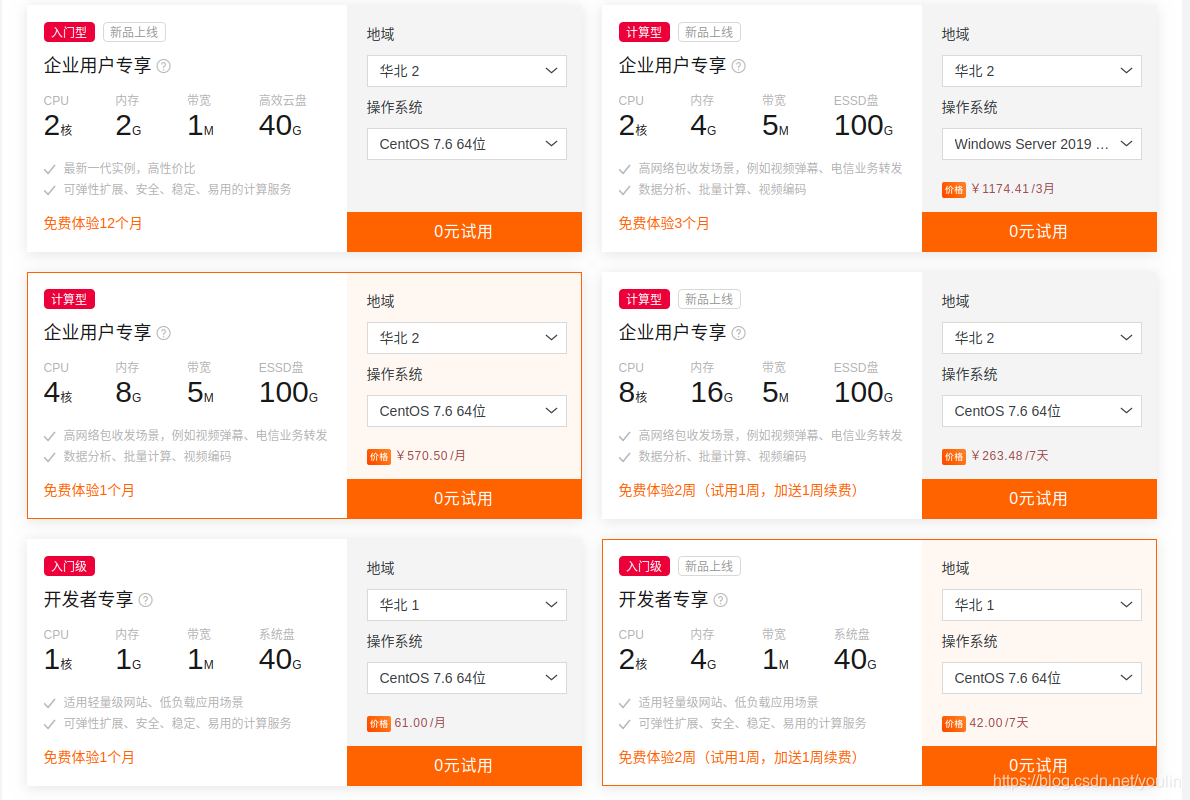Click the red 入门型 badge
Screen dimensions: 1190x800
[69, 32]
